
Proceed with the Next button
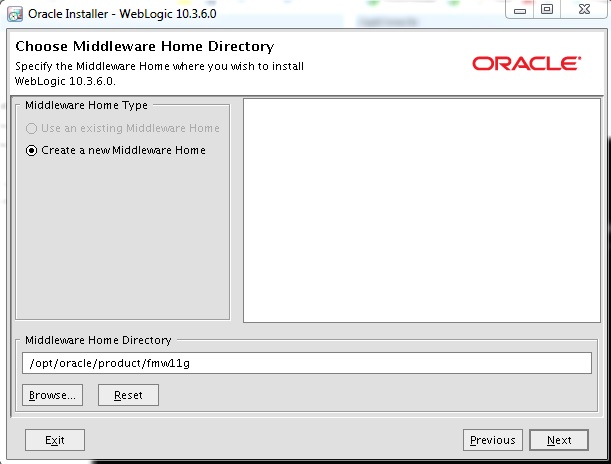point(559,440)
